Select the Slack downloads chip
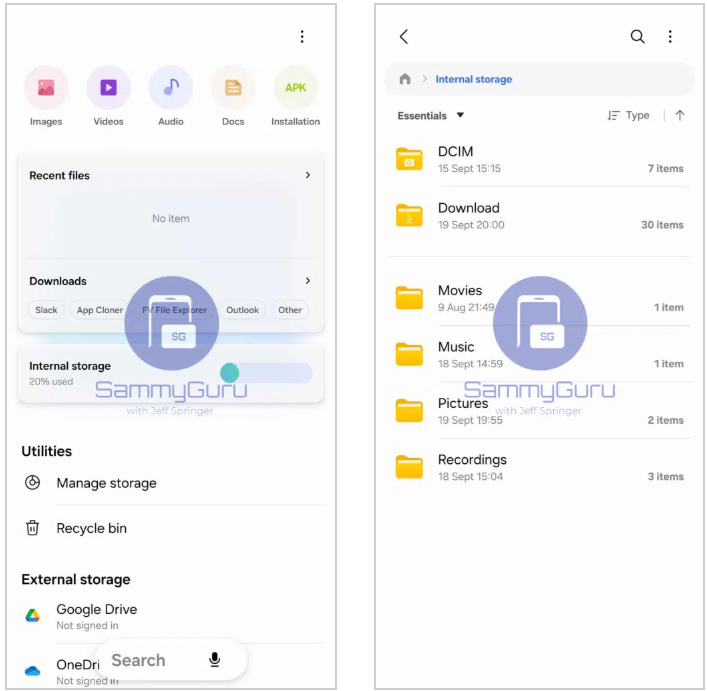707x691 pixels. click(46, 310)
